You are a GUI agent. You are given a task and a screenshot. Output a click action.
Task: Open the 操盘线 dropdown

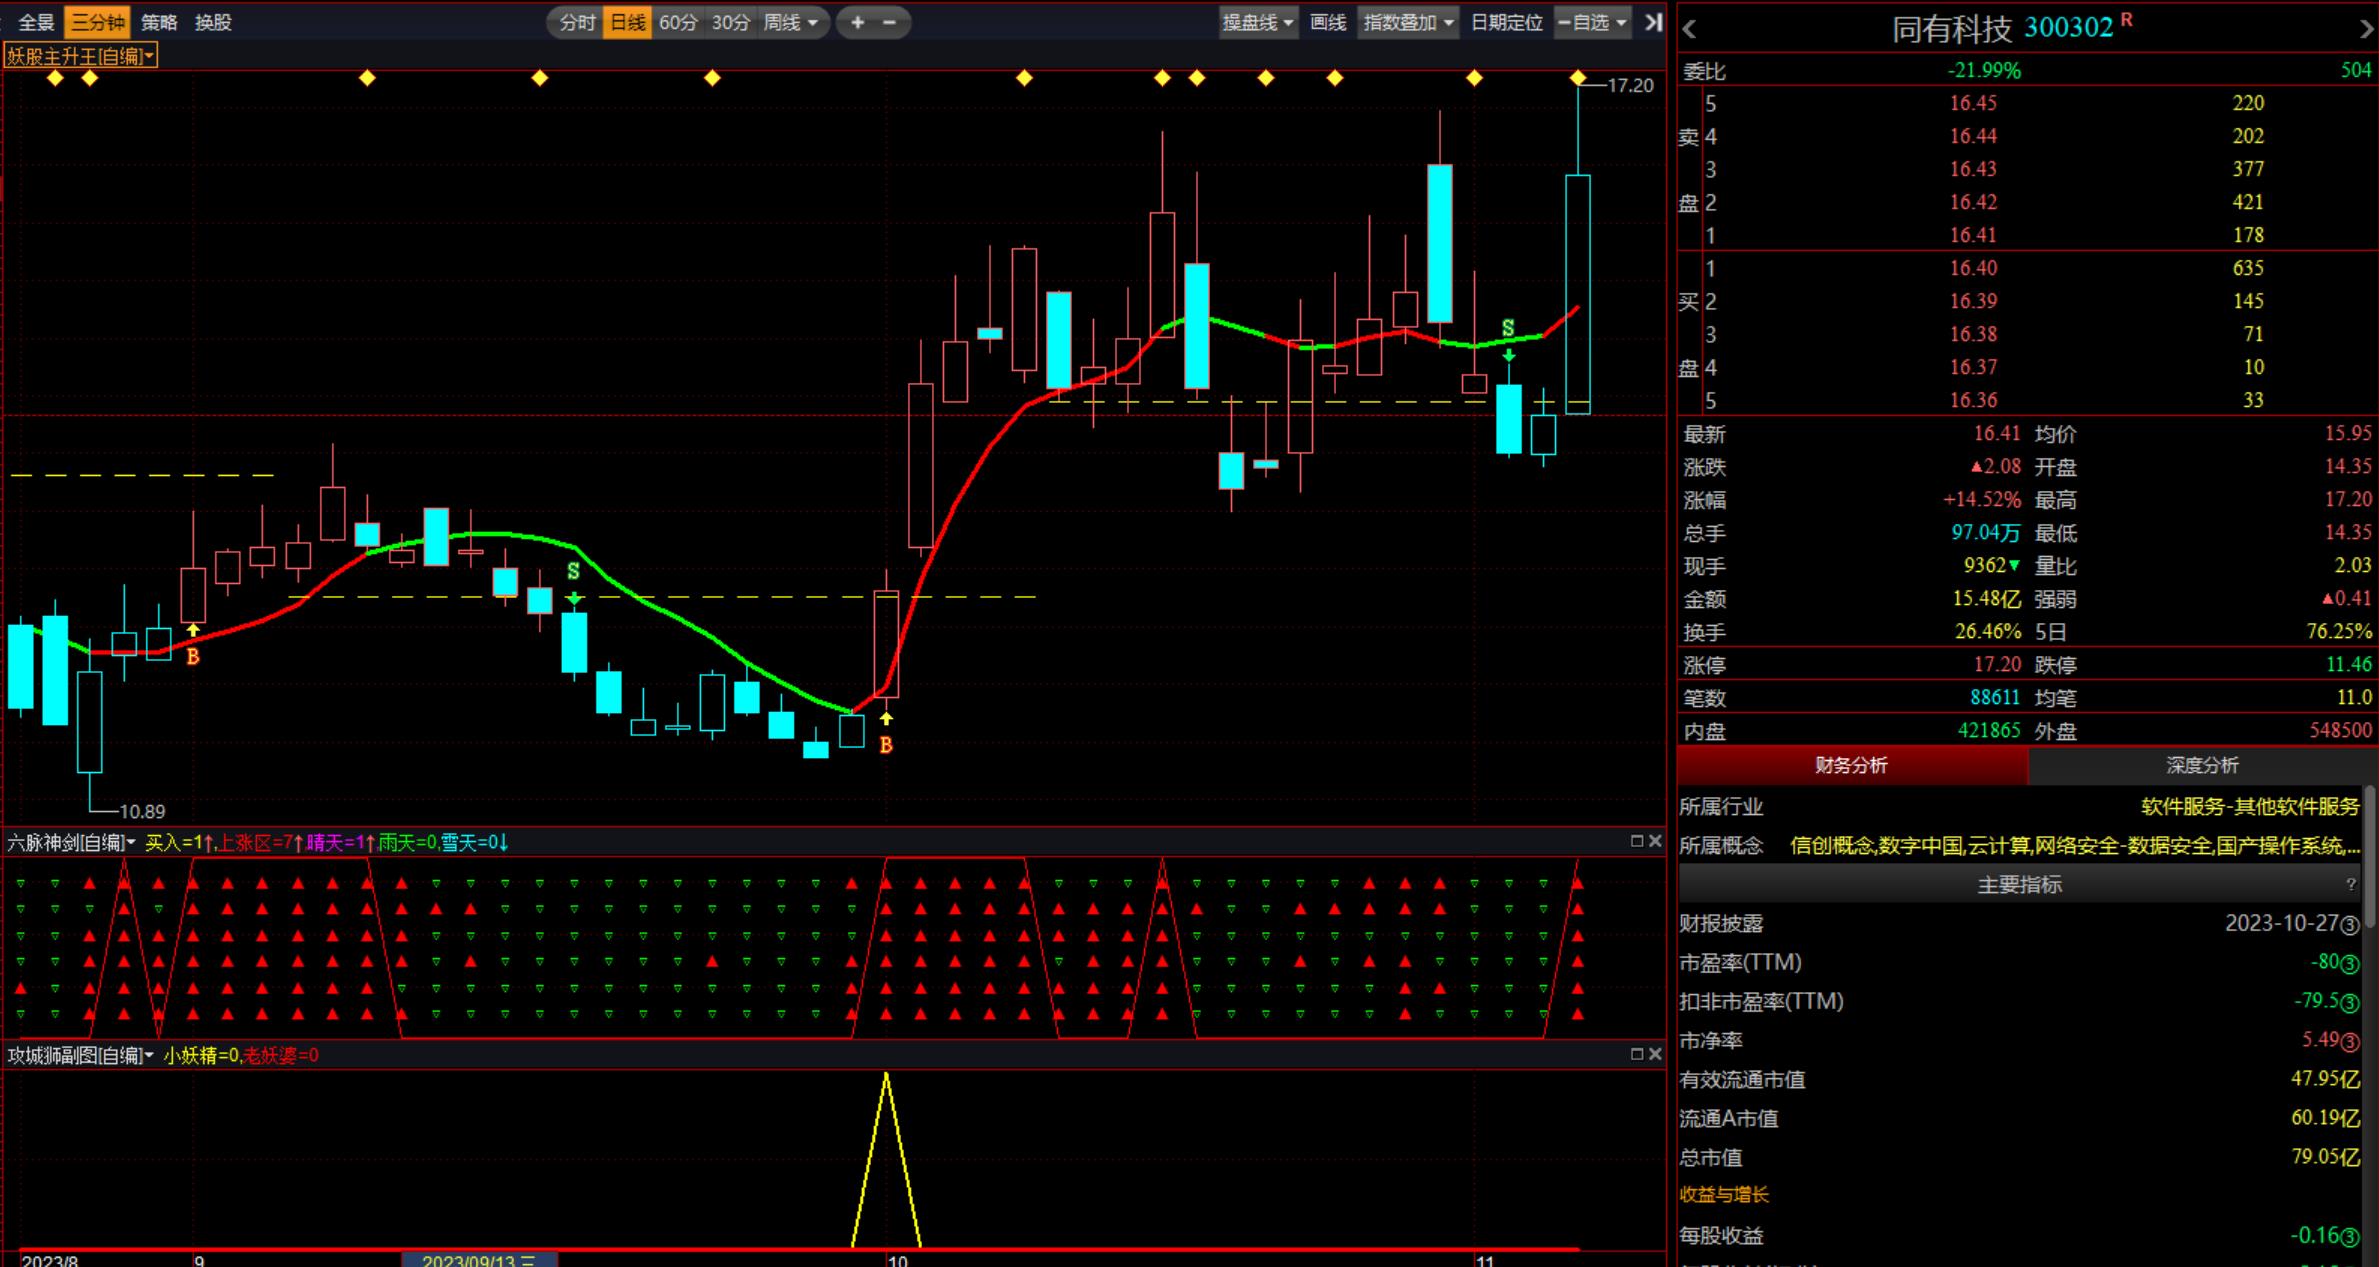coord(1257,22)
